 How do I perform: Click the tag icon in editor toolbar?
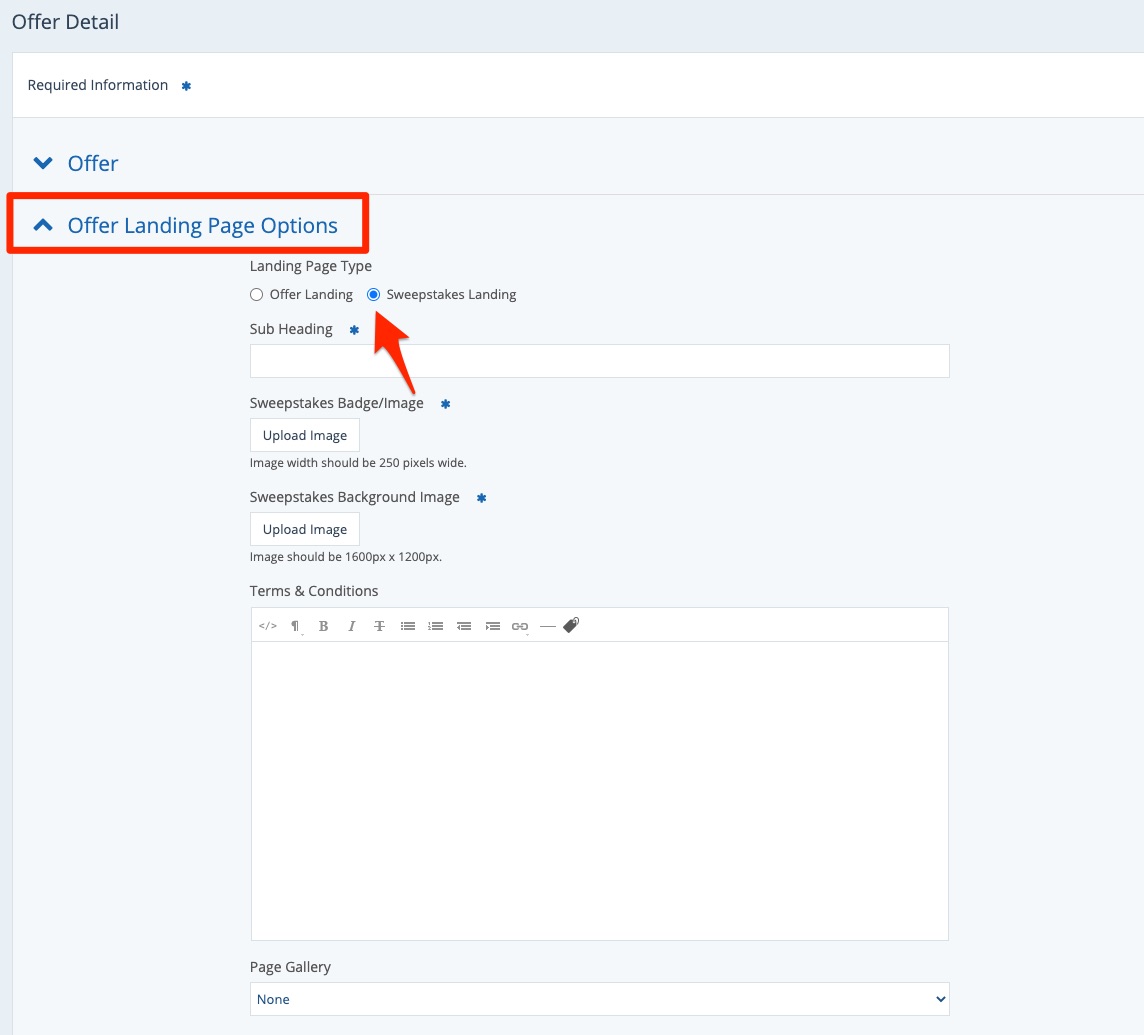(571, 625)
